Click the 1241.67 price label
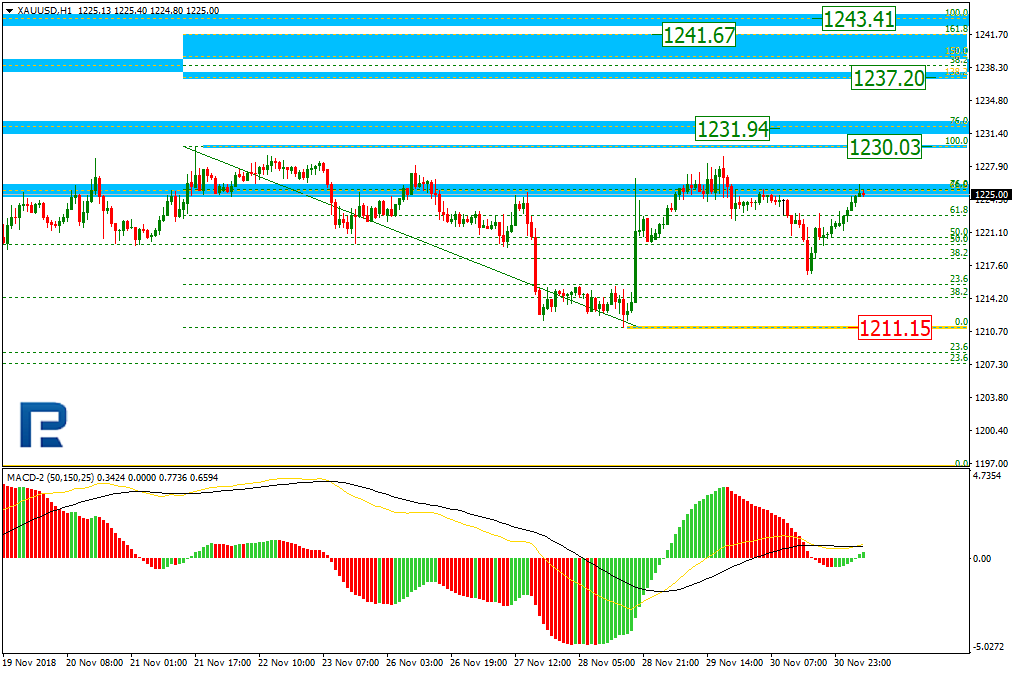This screenshot has height=674, width=1012. coord(699,35)
